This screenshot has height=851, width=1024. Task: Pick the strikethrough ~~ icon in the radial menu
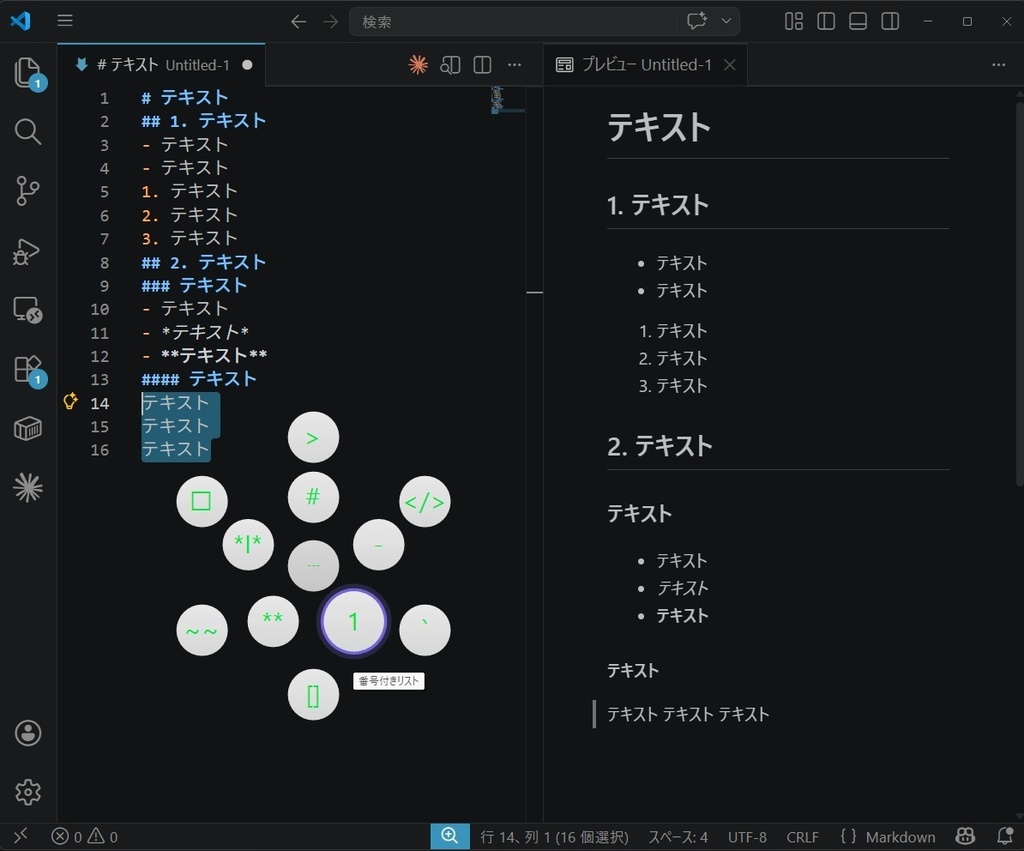pos(202,630)
